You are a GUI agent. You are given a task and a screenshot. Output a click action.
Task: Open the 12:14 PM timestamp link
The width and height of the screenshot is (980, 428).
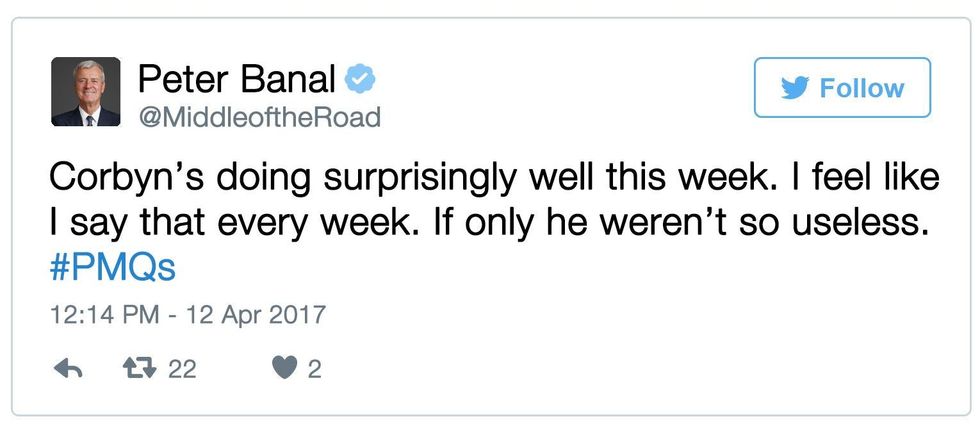coord(99,315)
